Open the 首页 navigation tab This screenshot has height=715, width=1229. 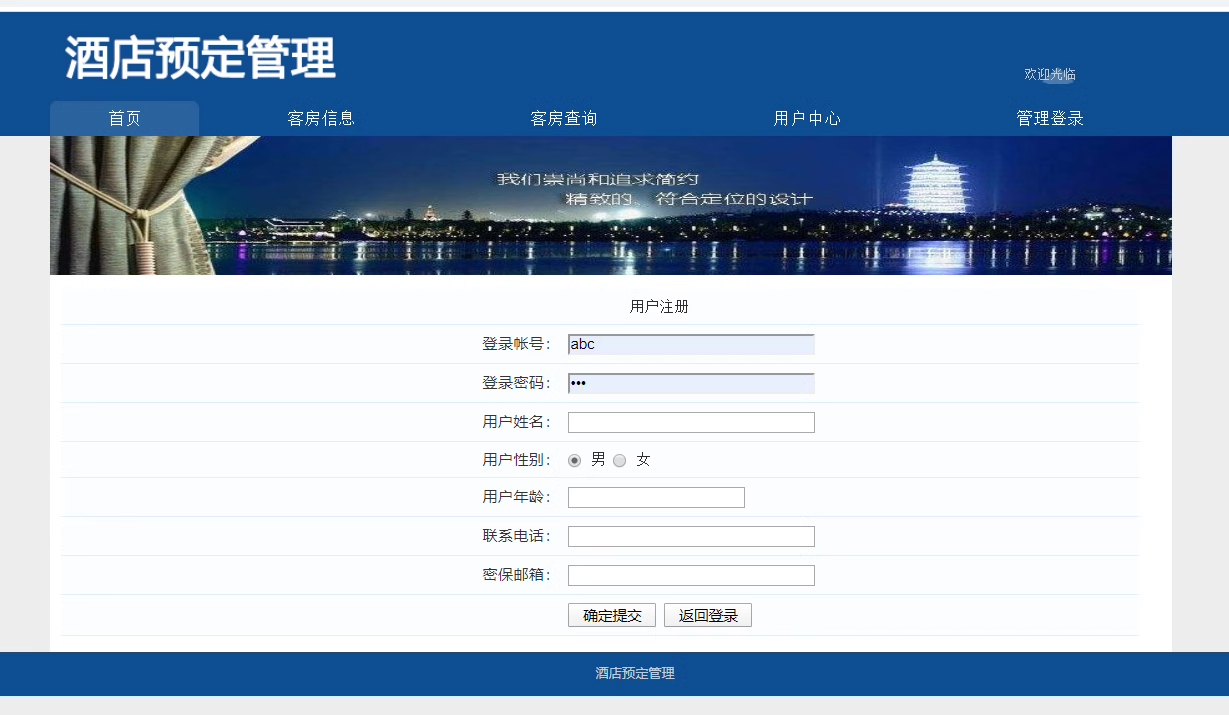tap(124, 118)
